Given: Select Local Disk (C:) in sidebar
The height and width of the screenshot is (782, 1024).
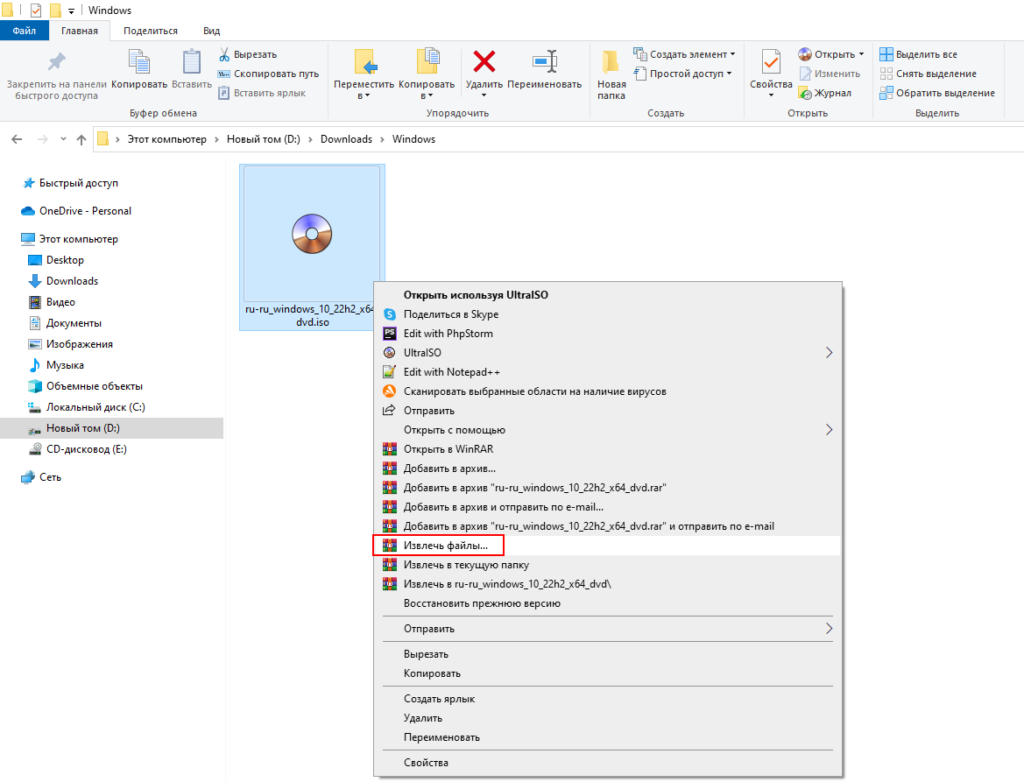Looking at the screenshot, I should [x=95, y=407].
